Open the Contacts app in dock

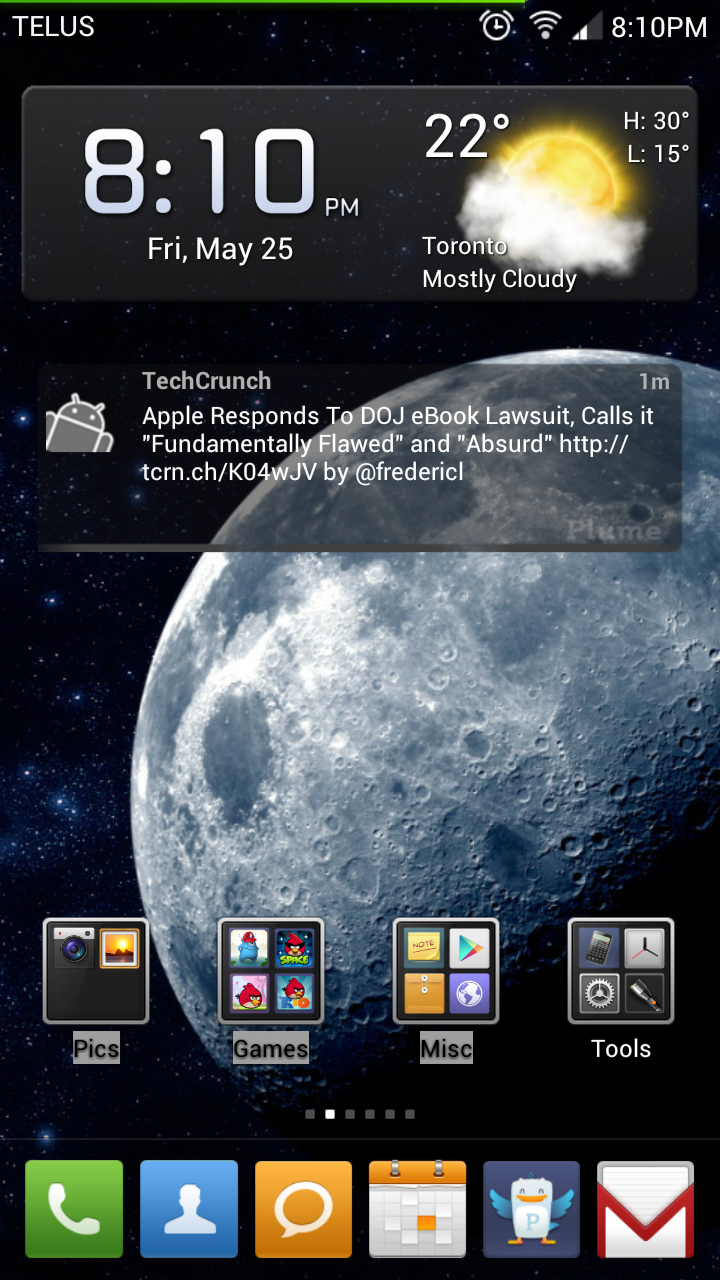coord(189,1208)
